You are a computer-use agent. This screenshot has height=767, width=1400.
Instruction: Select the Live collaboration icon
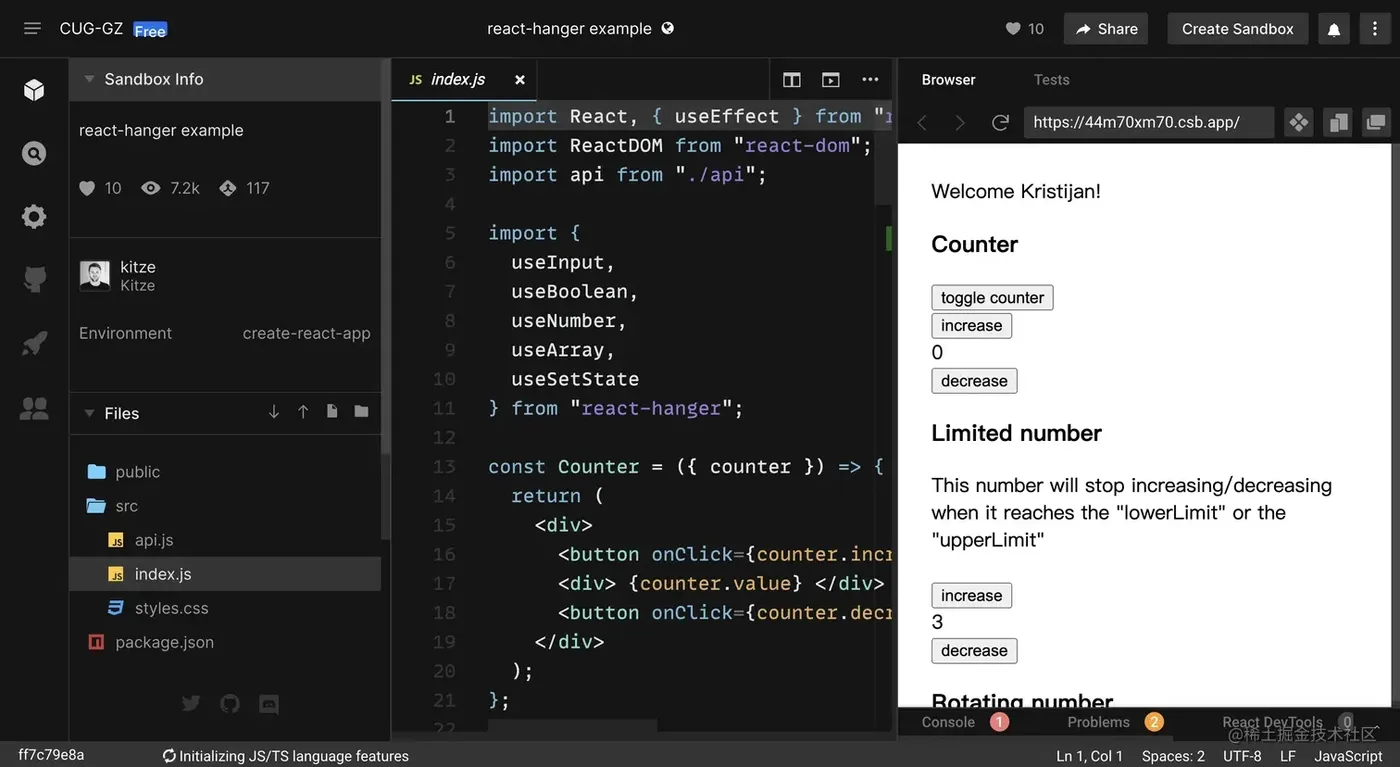(x=33, y=407)
